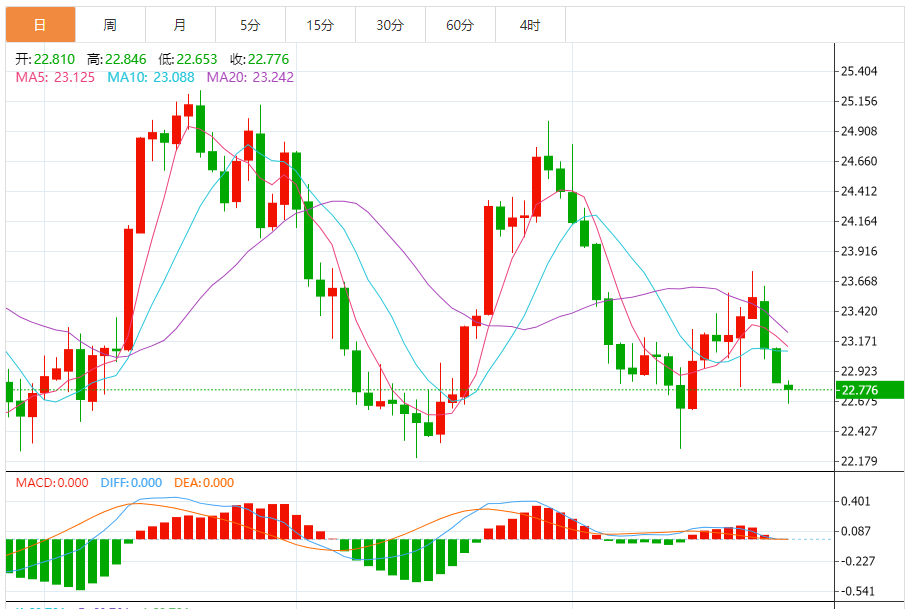914x609 pixels.
Task: Switch to the 周 weekly tab
Action: (x=110, y=25)
